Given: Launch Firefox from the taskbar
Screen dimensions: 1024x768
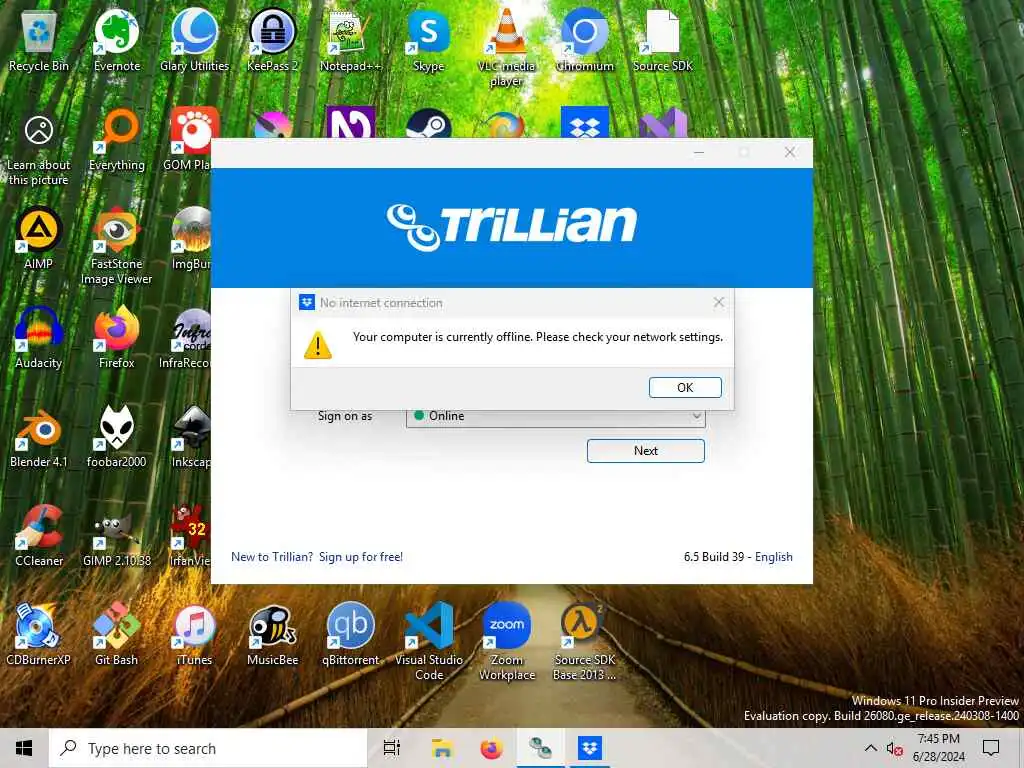Looking at the screenshot, I should click(x=491, y=748).
